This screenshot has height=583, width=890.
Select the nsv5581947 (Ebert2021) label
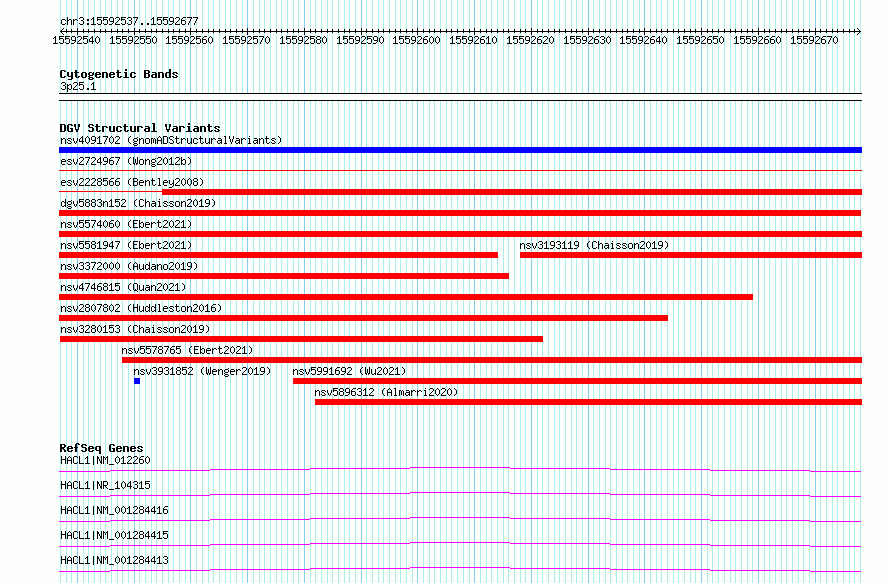[x=126, y=245]
